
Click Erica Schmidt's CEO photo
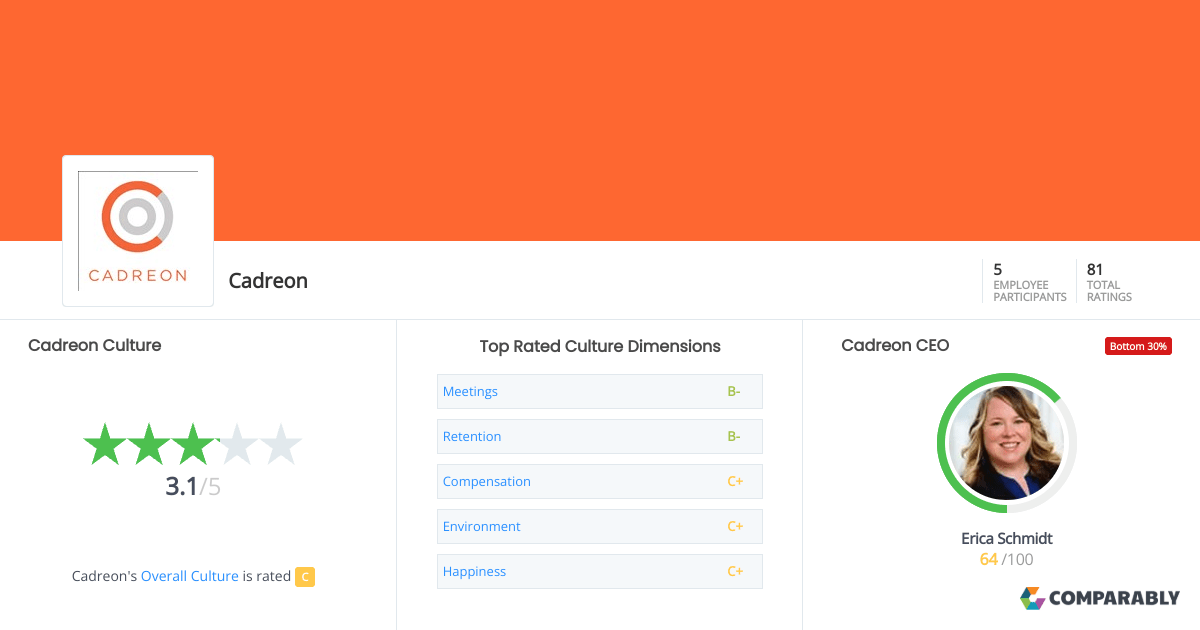(x=1007, y=443)
